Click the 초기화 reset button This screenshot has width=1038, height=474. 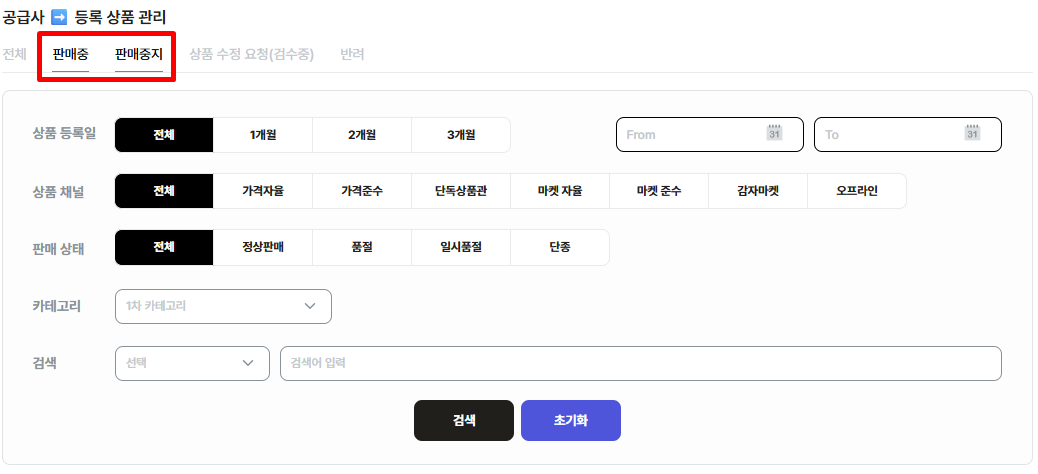pyautogui.click(x=571, y=420)
